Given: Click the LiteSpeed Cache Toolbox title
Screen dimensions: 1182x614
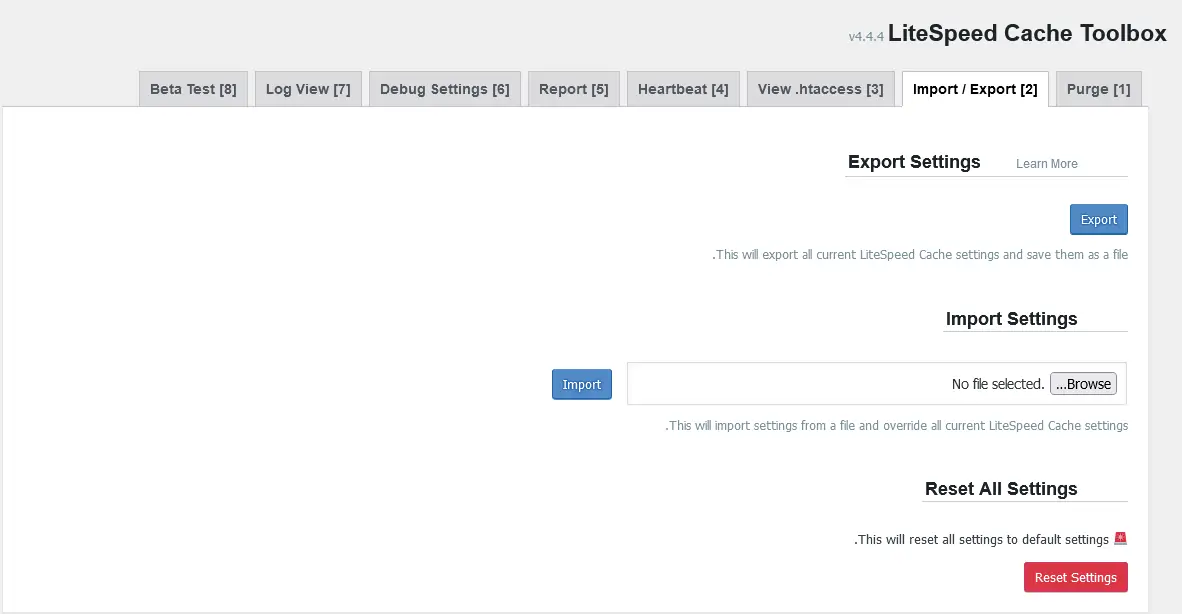Looking at the screenshot, I should pyautogui.click(x=1027, y=33).
